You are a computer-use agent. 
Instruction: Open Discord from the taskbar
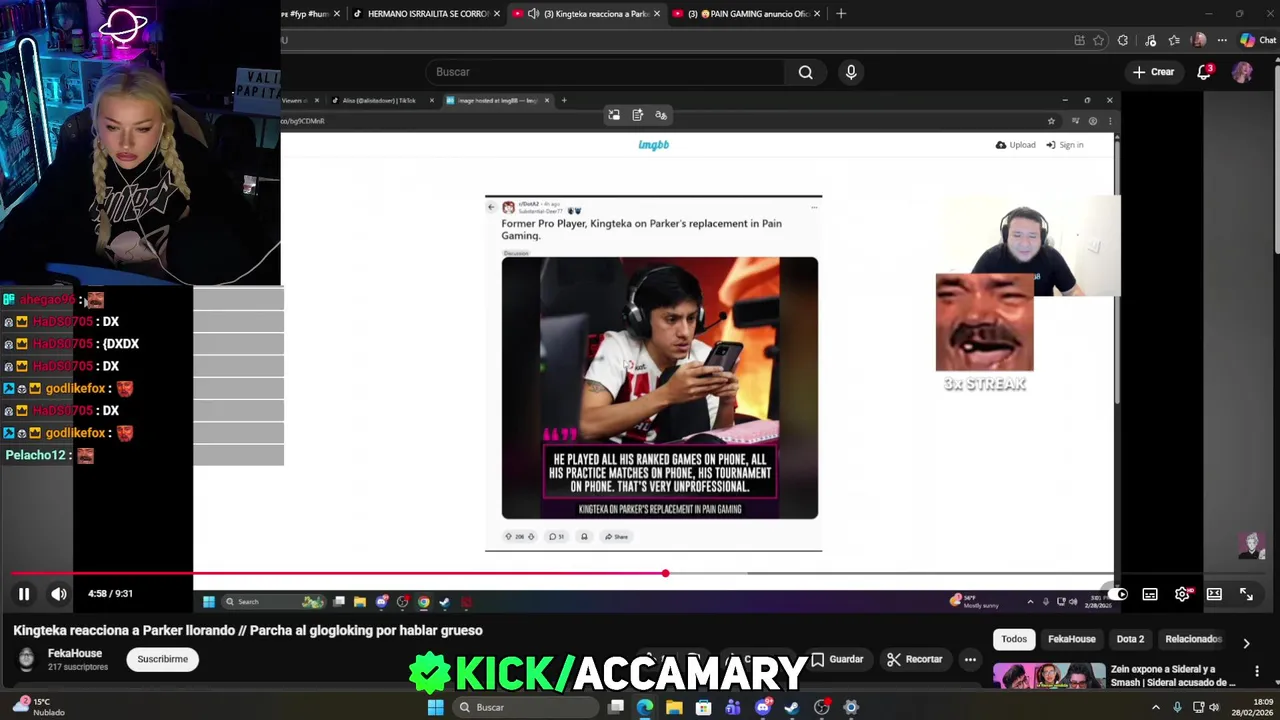[763, 707]
